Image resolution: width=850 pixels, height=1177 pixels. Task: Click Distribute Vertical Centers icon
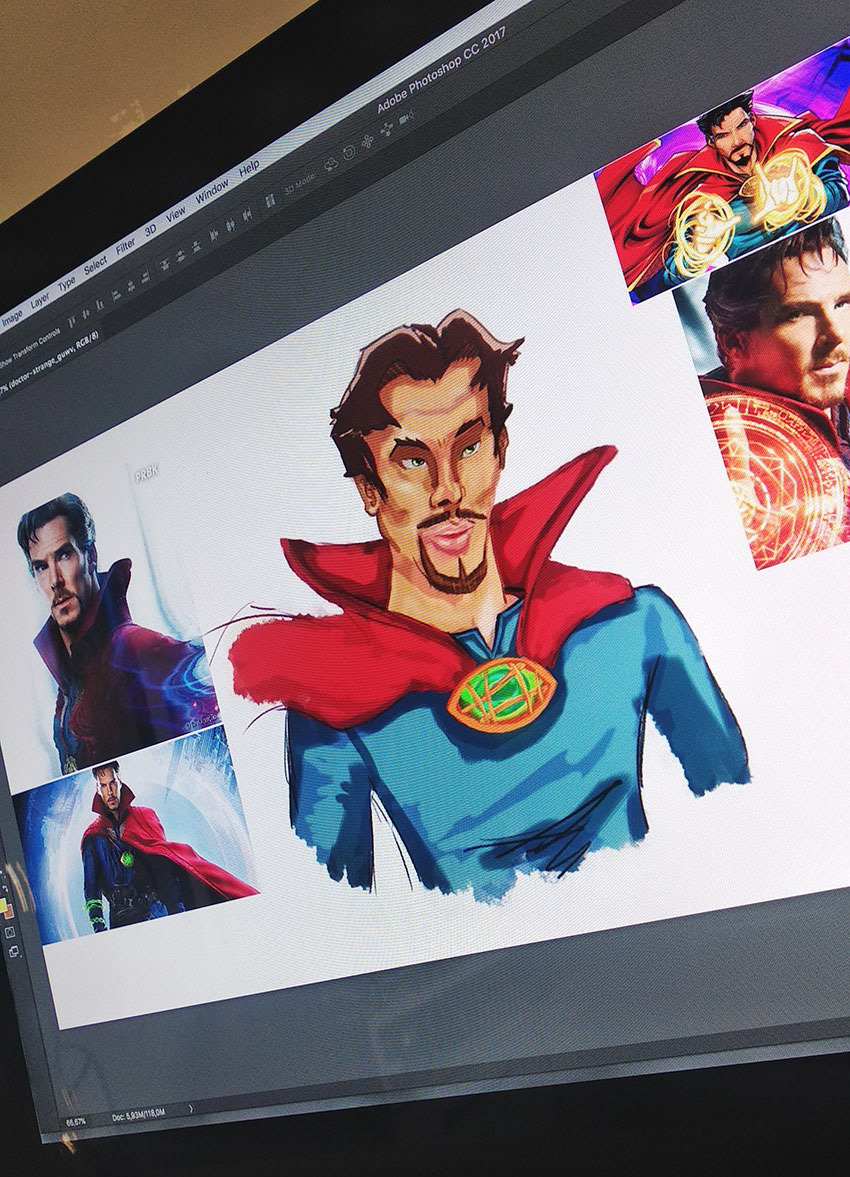(x=181, y=255)
